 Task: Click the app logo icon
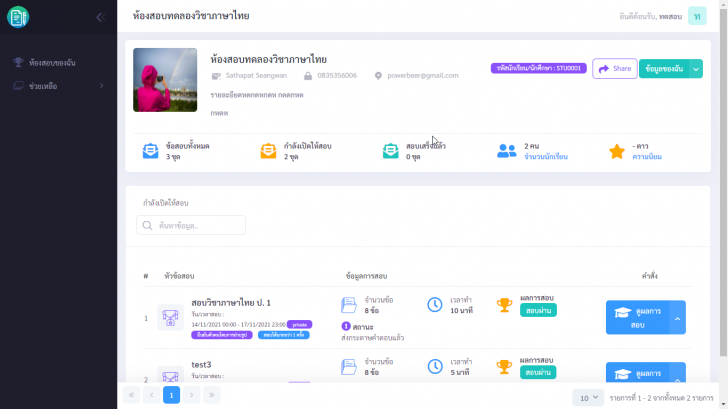tap(18, 17)
